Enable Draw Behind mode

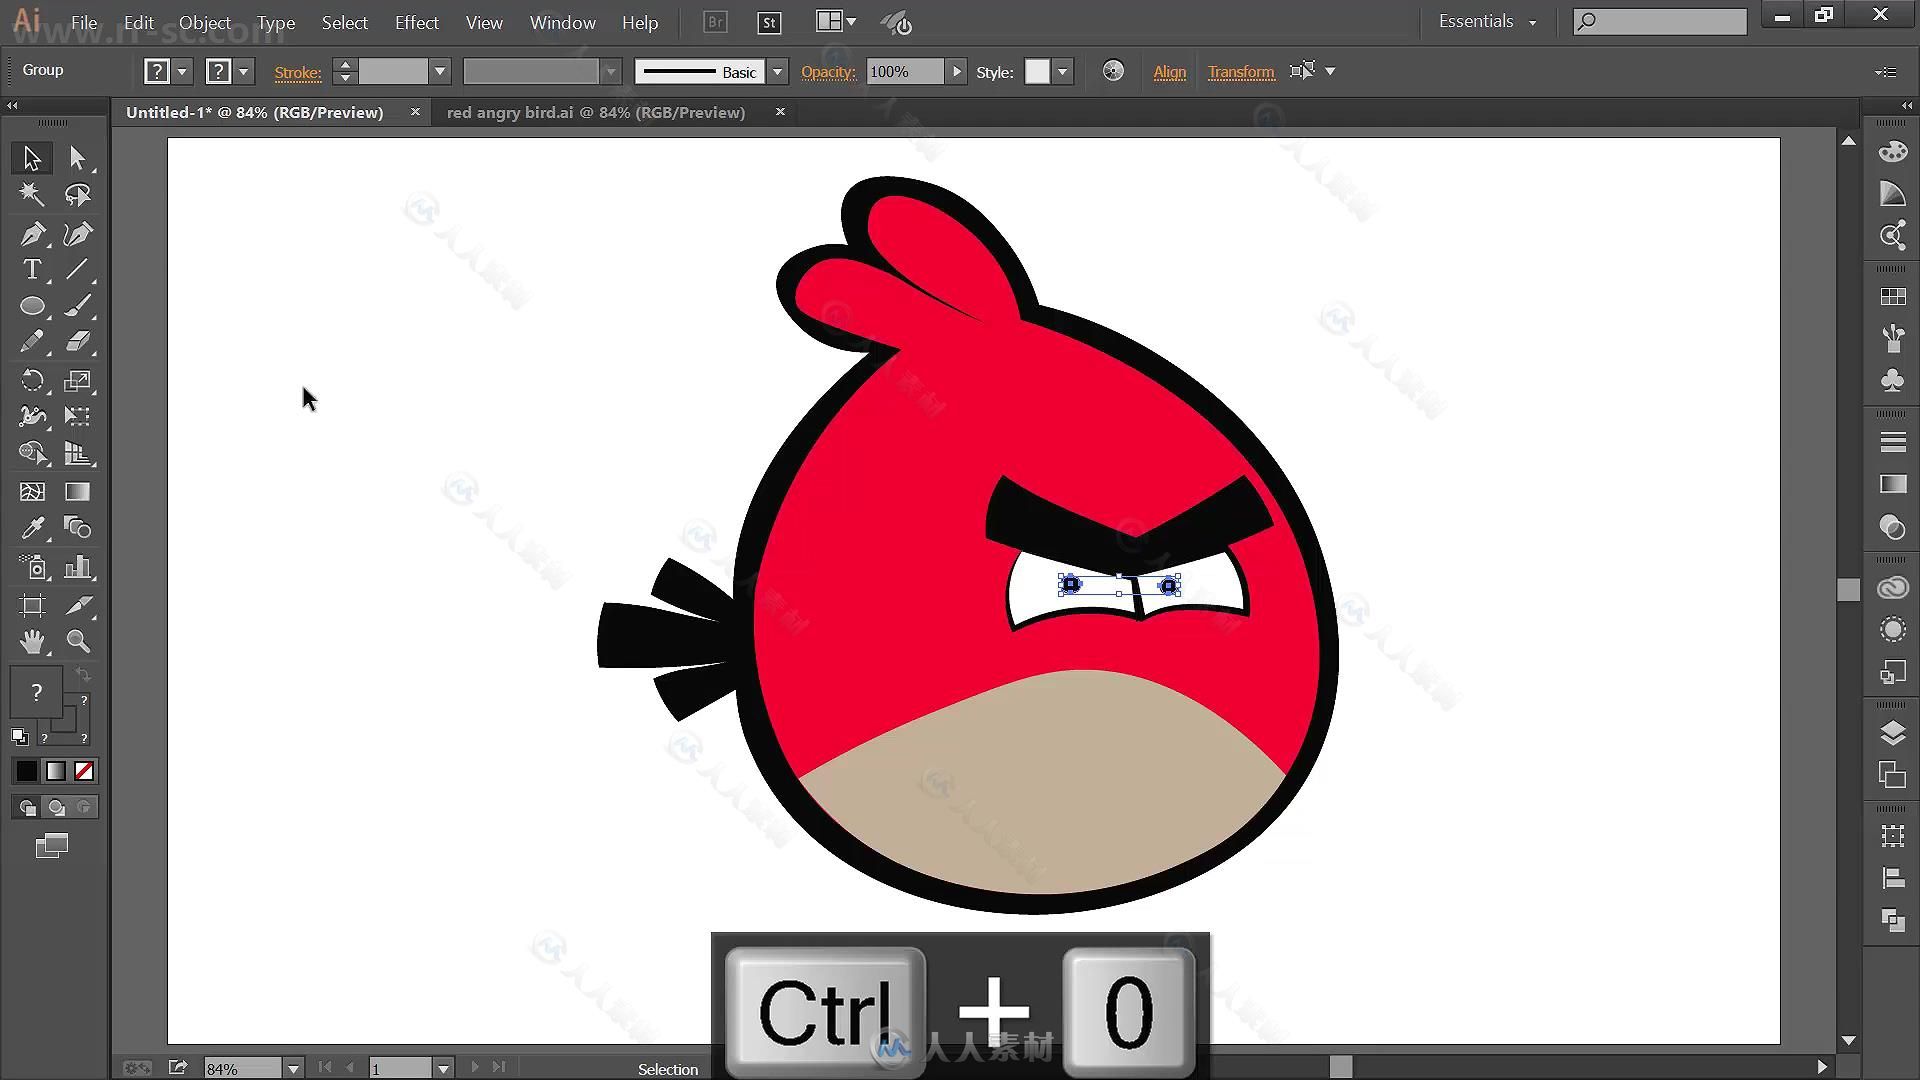click(56, 807)
